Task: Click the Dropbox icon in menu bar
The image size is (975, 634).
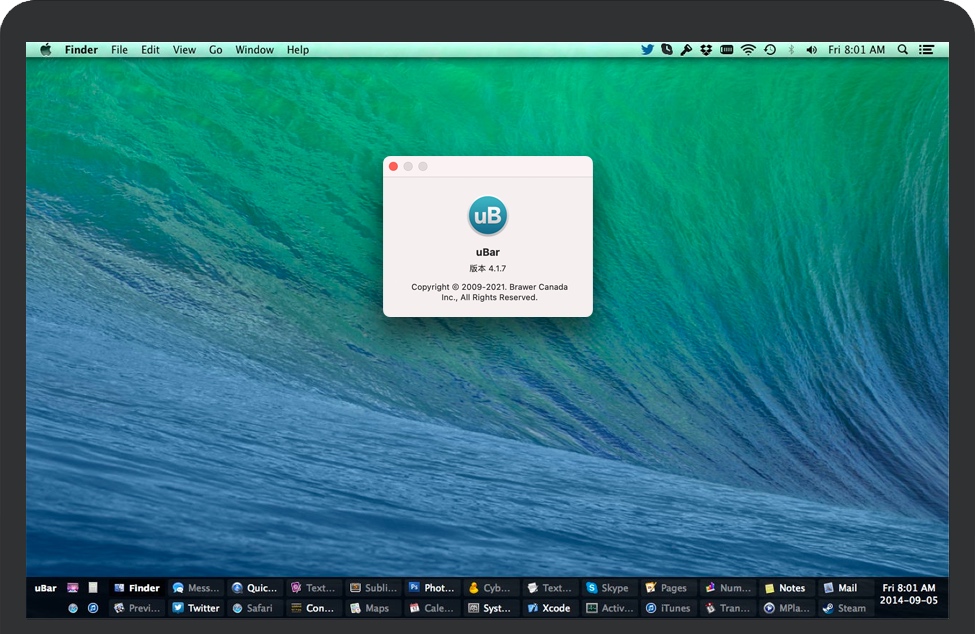Action: 706,50
